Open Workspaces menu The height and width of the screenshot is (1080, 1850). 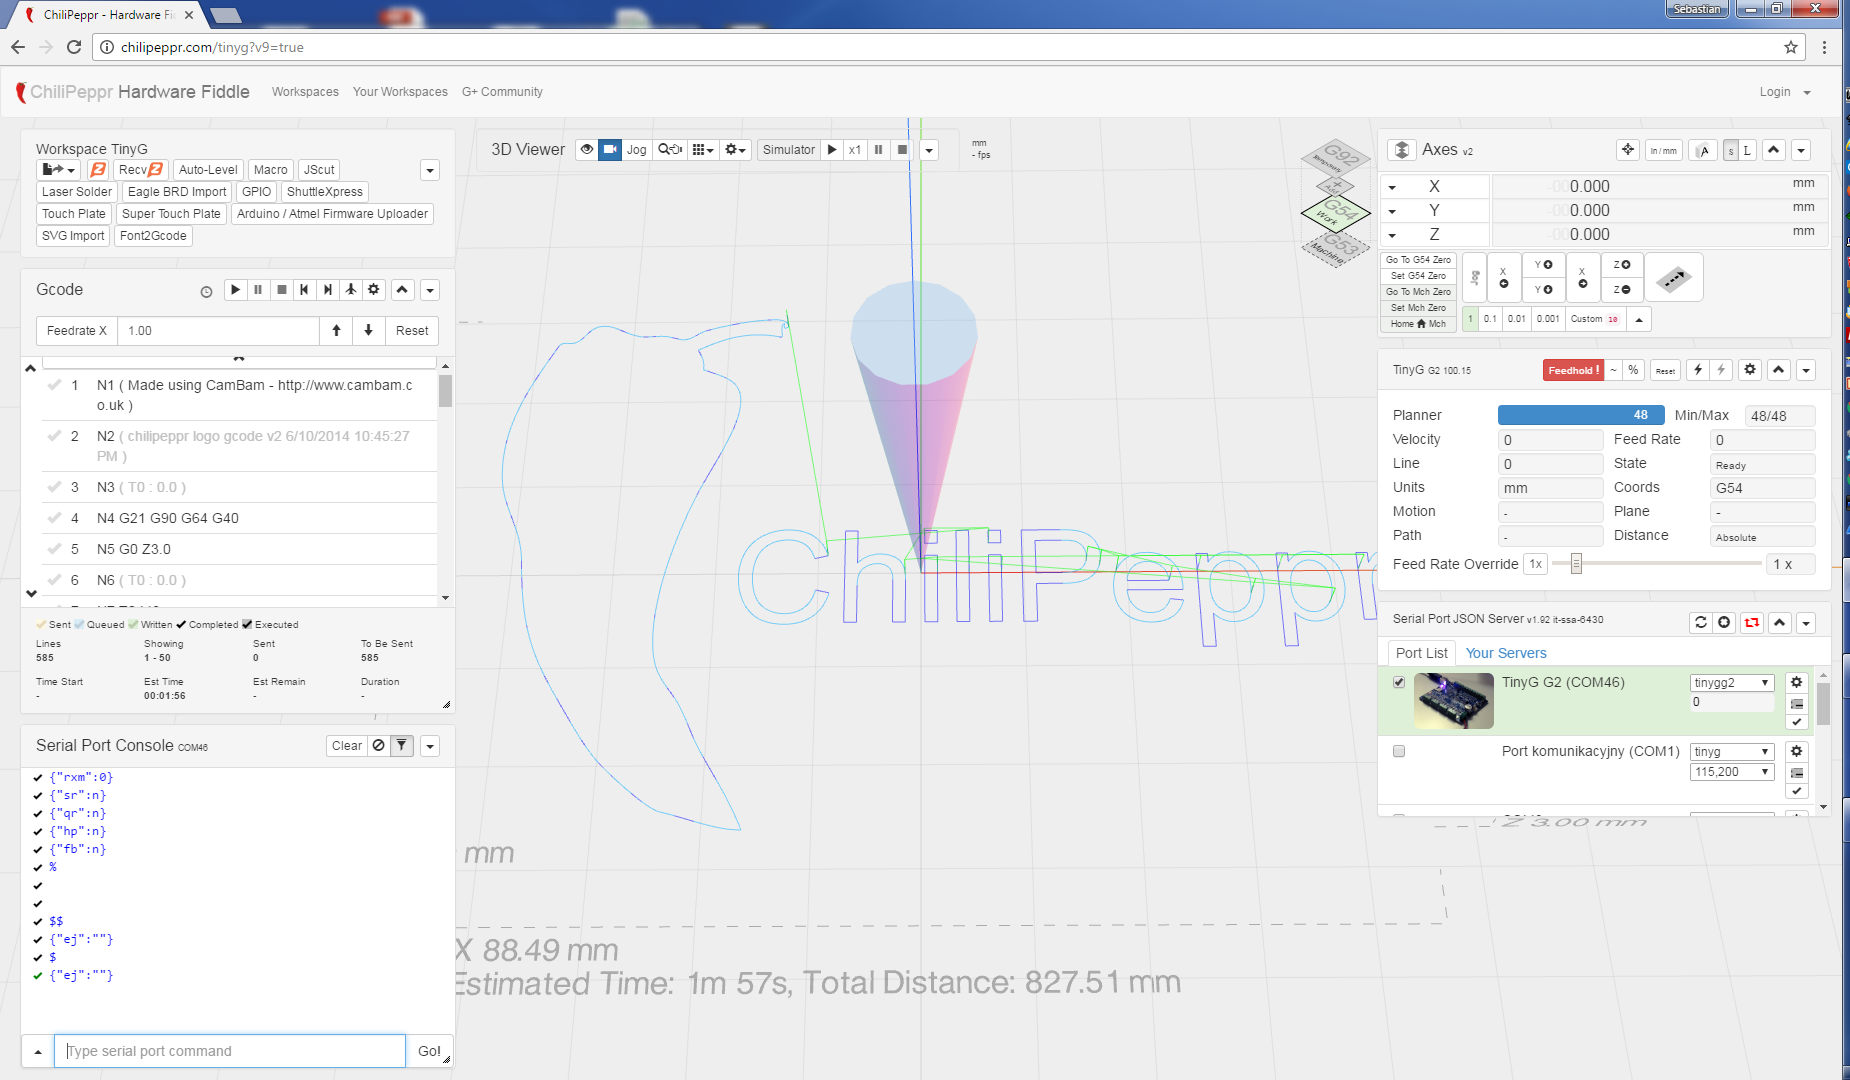click(x=305, y=92)
